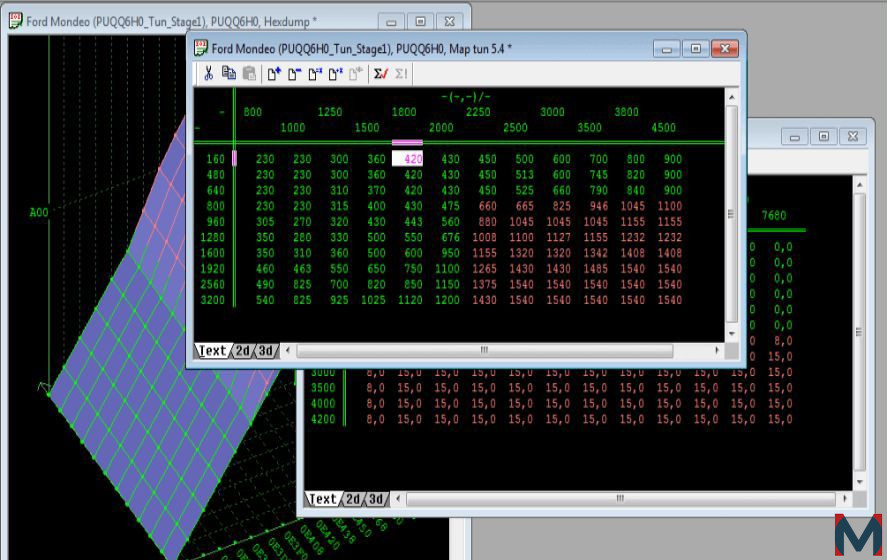Click row label 4200 in rear map window

coord(323,419)
